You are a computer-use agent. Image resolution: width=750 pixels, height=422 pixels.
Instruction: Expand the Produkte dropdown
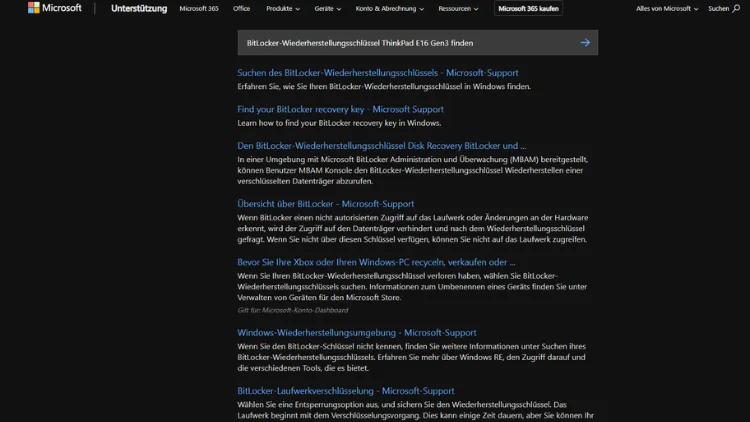coord(283,9)
